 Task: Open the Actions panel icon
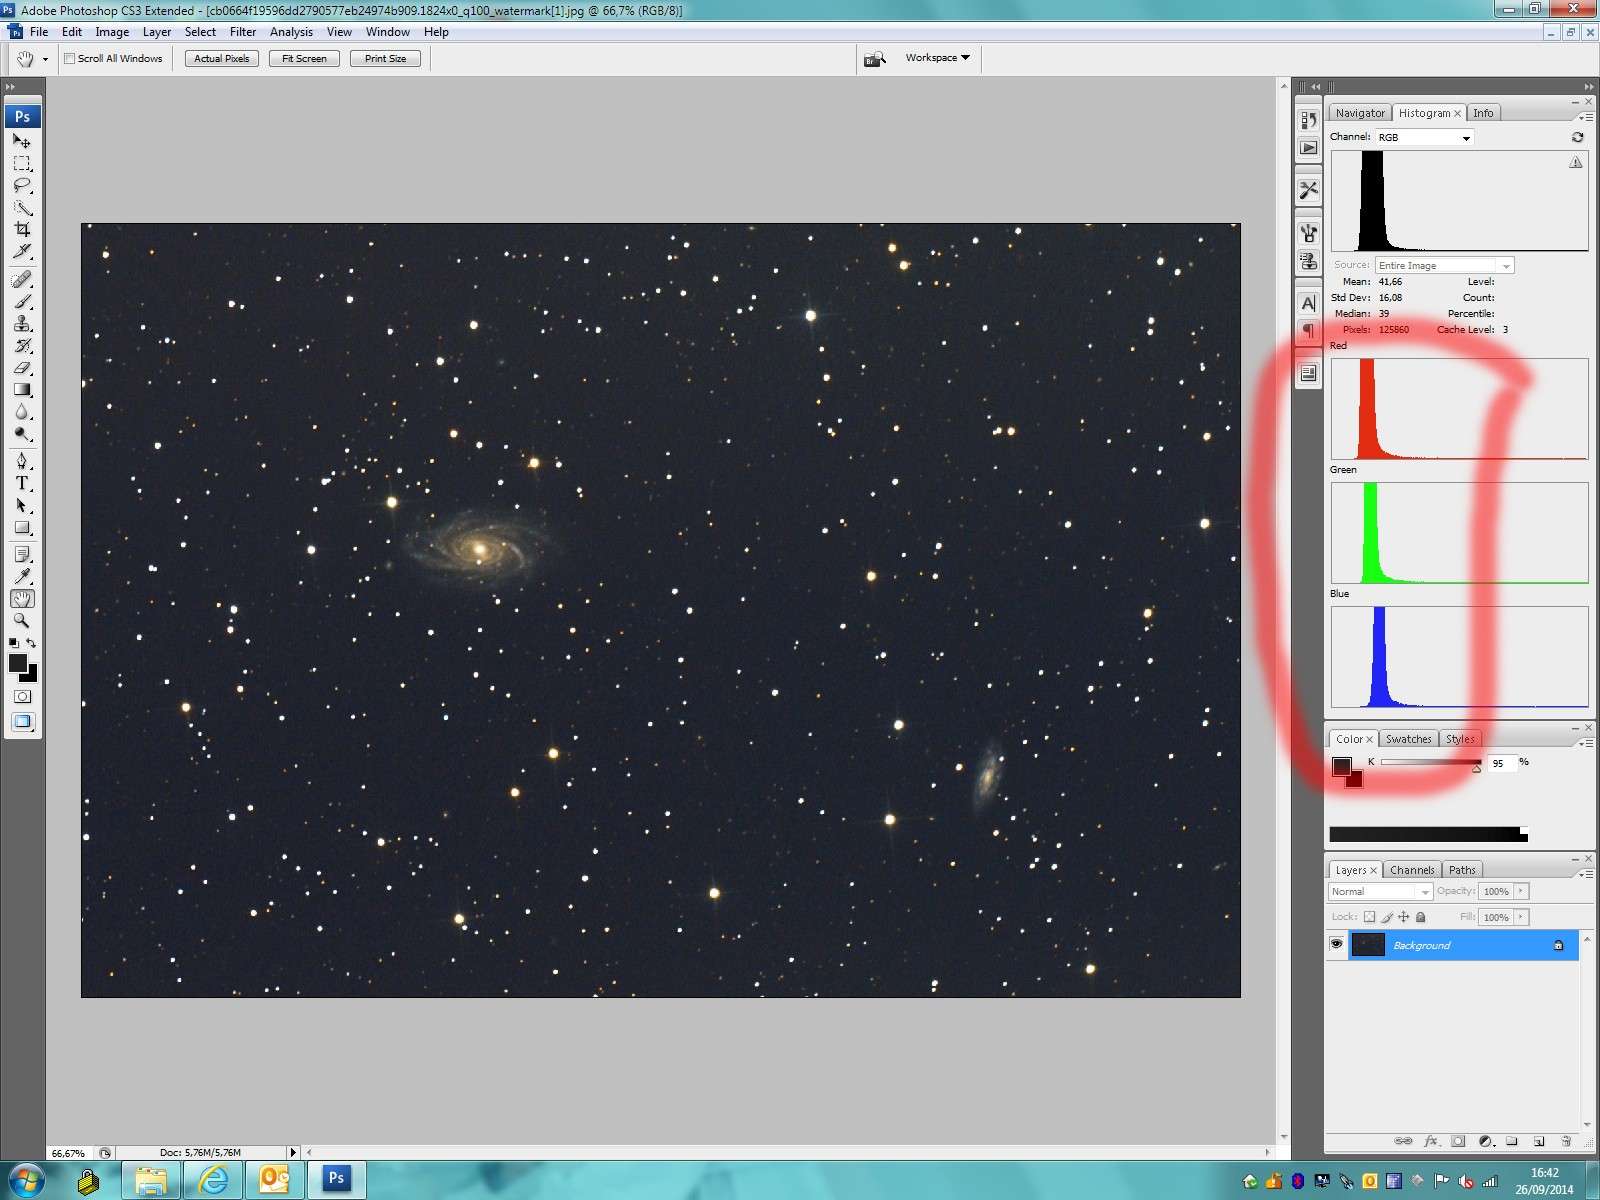click(x=1308, y=147)
